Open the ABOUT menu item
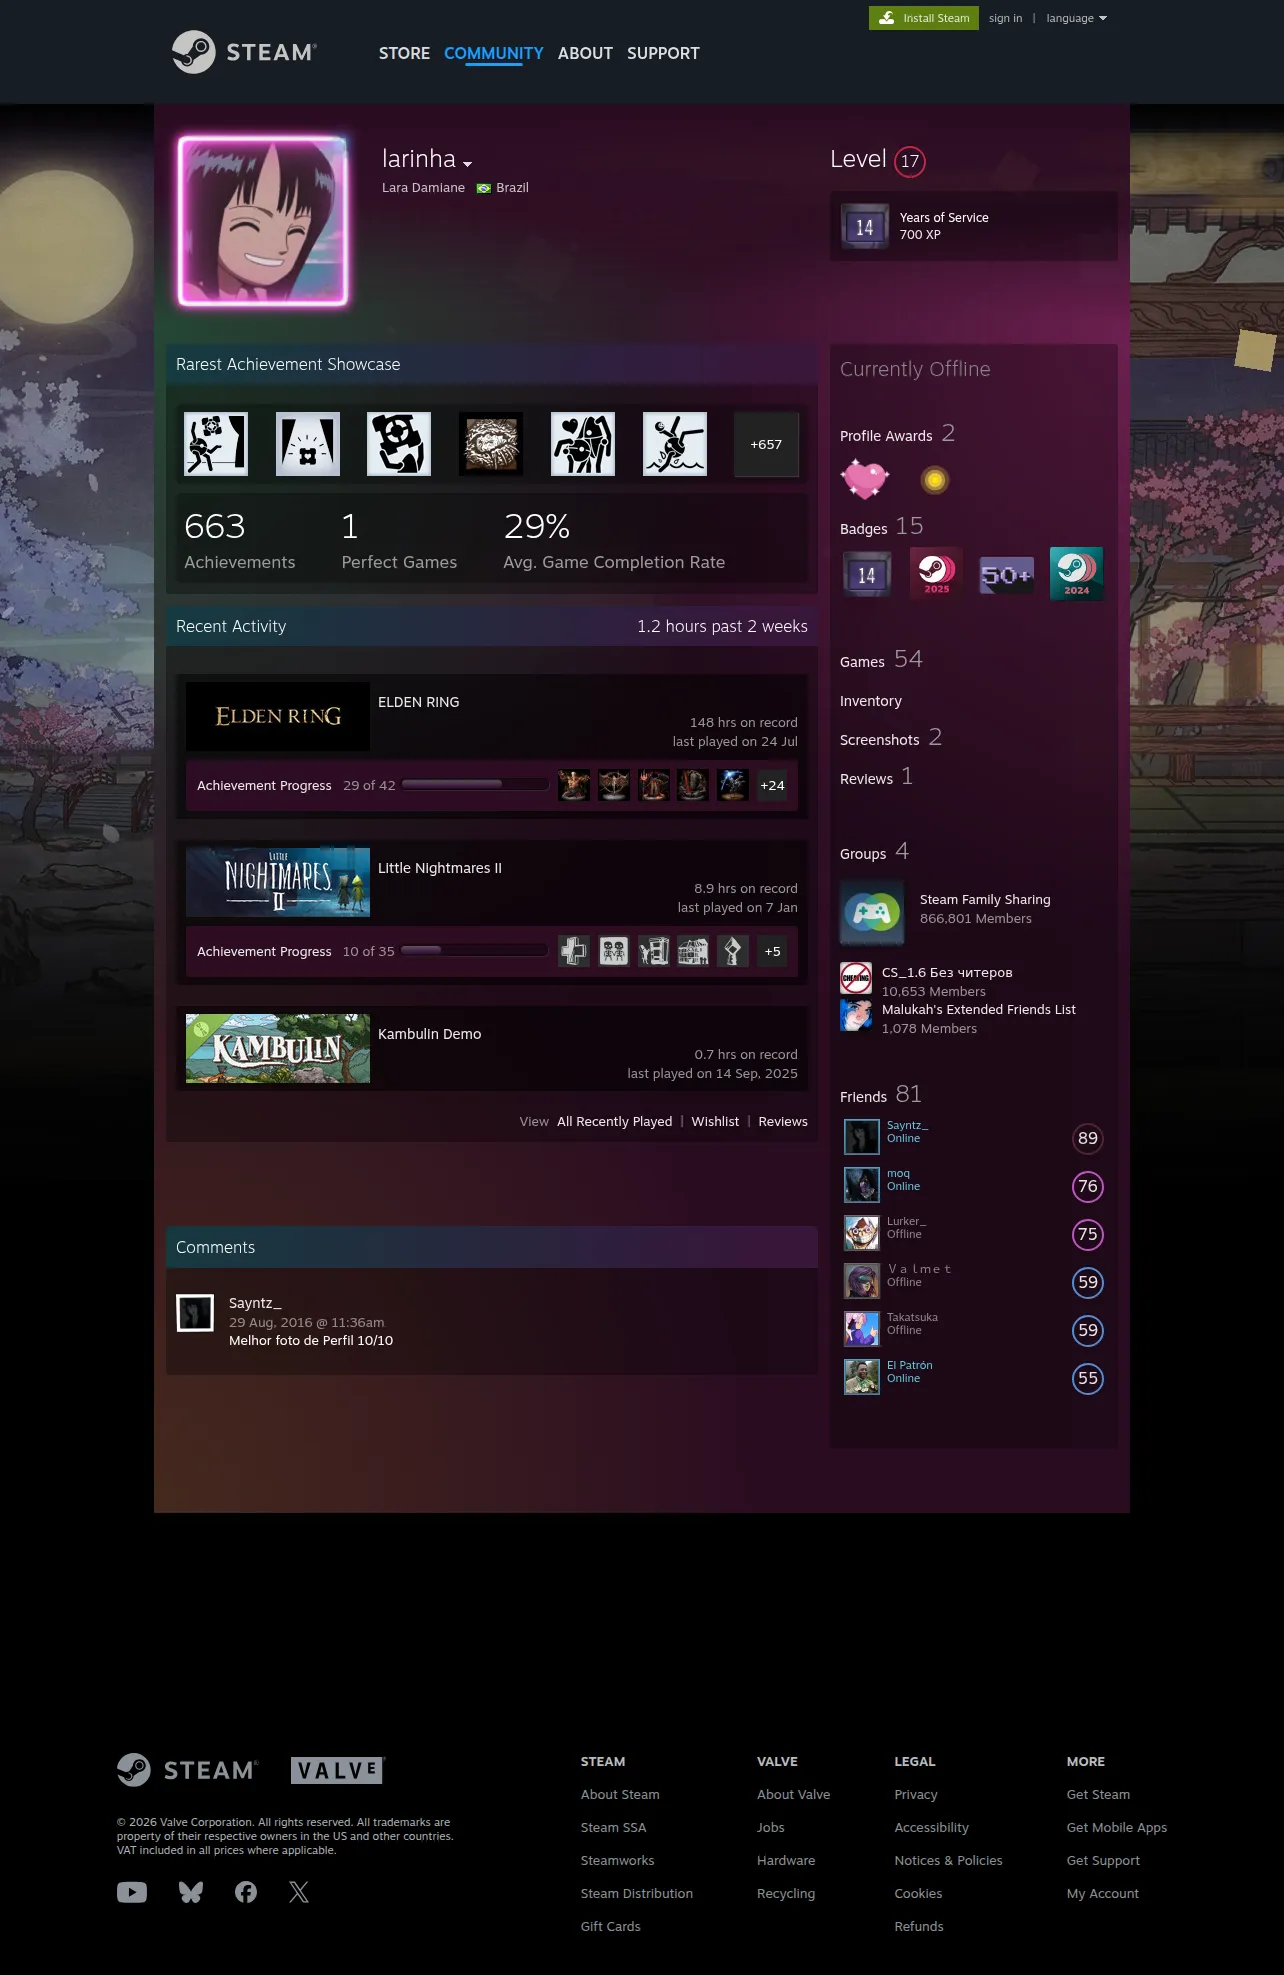The width and height of the screenshot is (1284, 1975). click(585, 53)
